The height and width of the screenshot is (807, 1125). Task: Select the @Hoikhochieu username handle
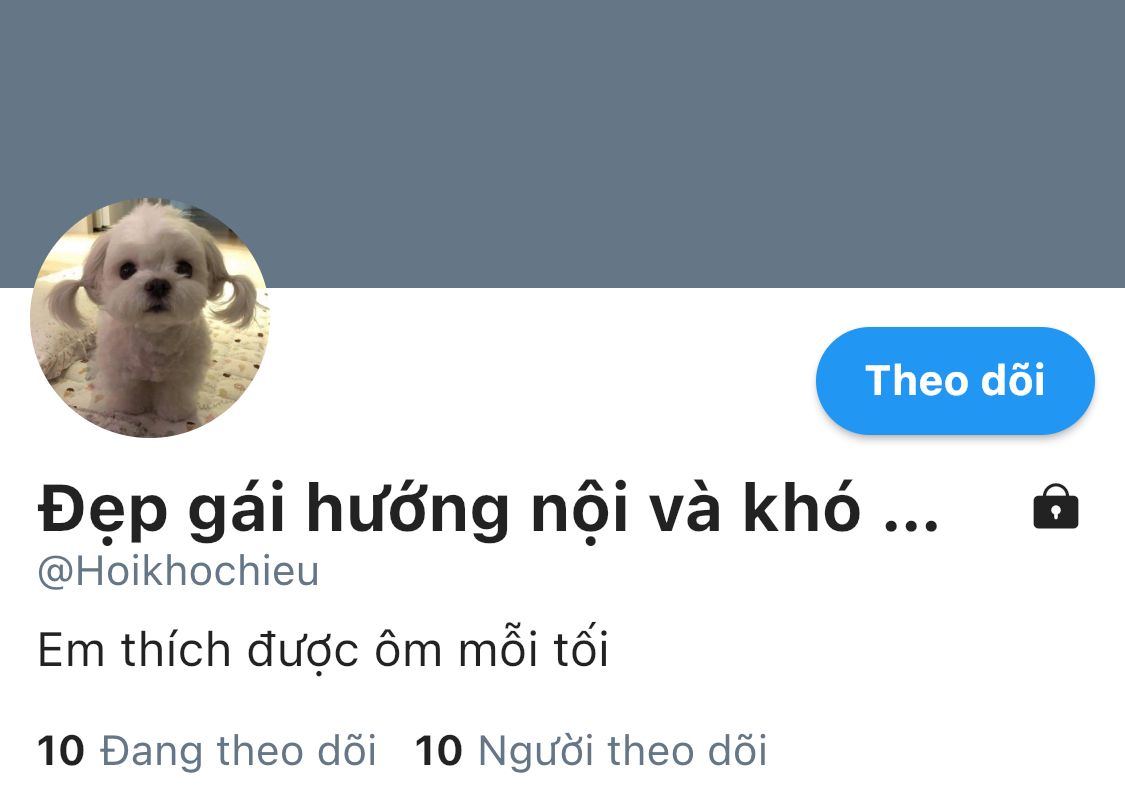click(x=178, y=572)
